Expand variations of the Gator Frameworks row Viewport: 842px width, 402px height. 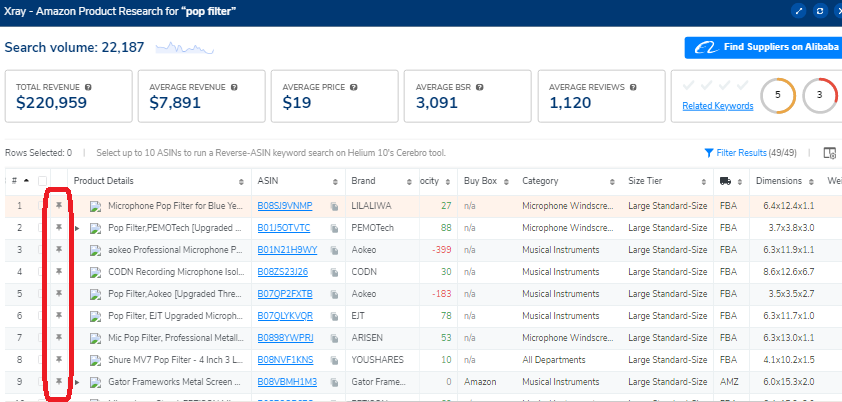tap(77, 383)
